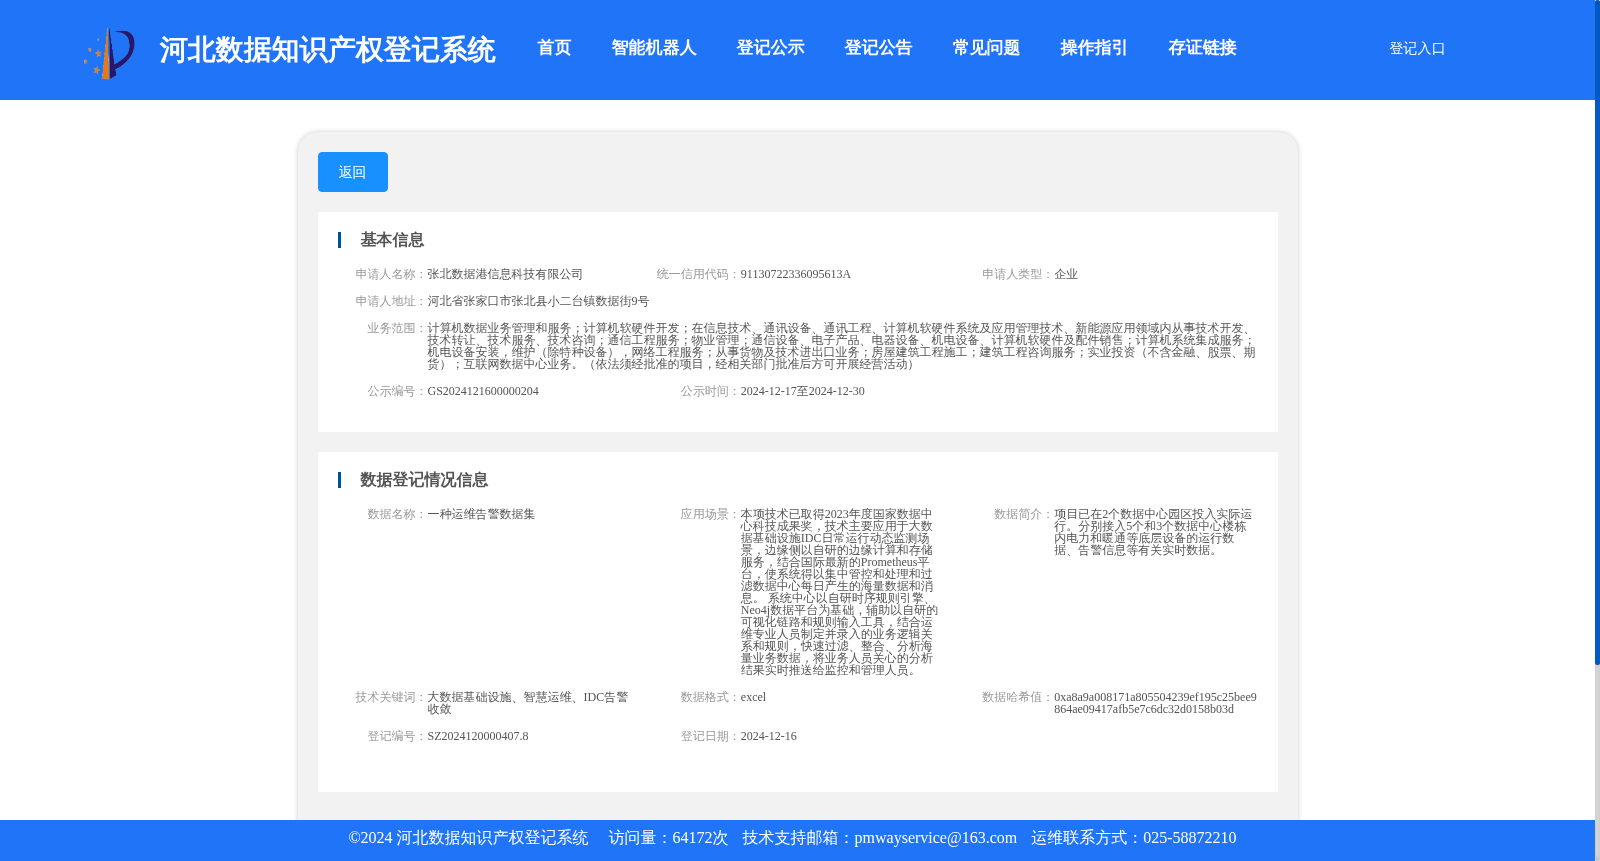The height and width of the screenshot is (861, 1600).
Task: Select the 业务范围 description paragraph
Action: click(841, 346)
